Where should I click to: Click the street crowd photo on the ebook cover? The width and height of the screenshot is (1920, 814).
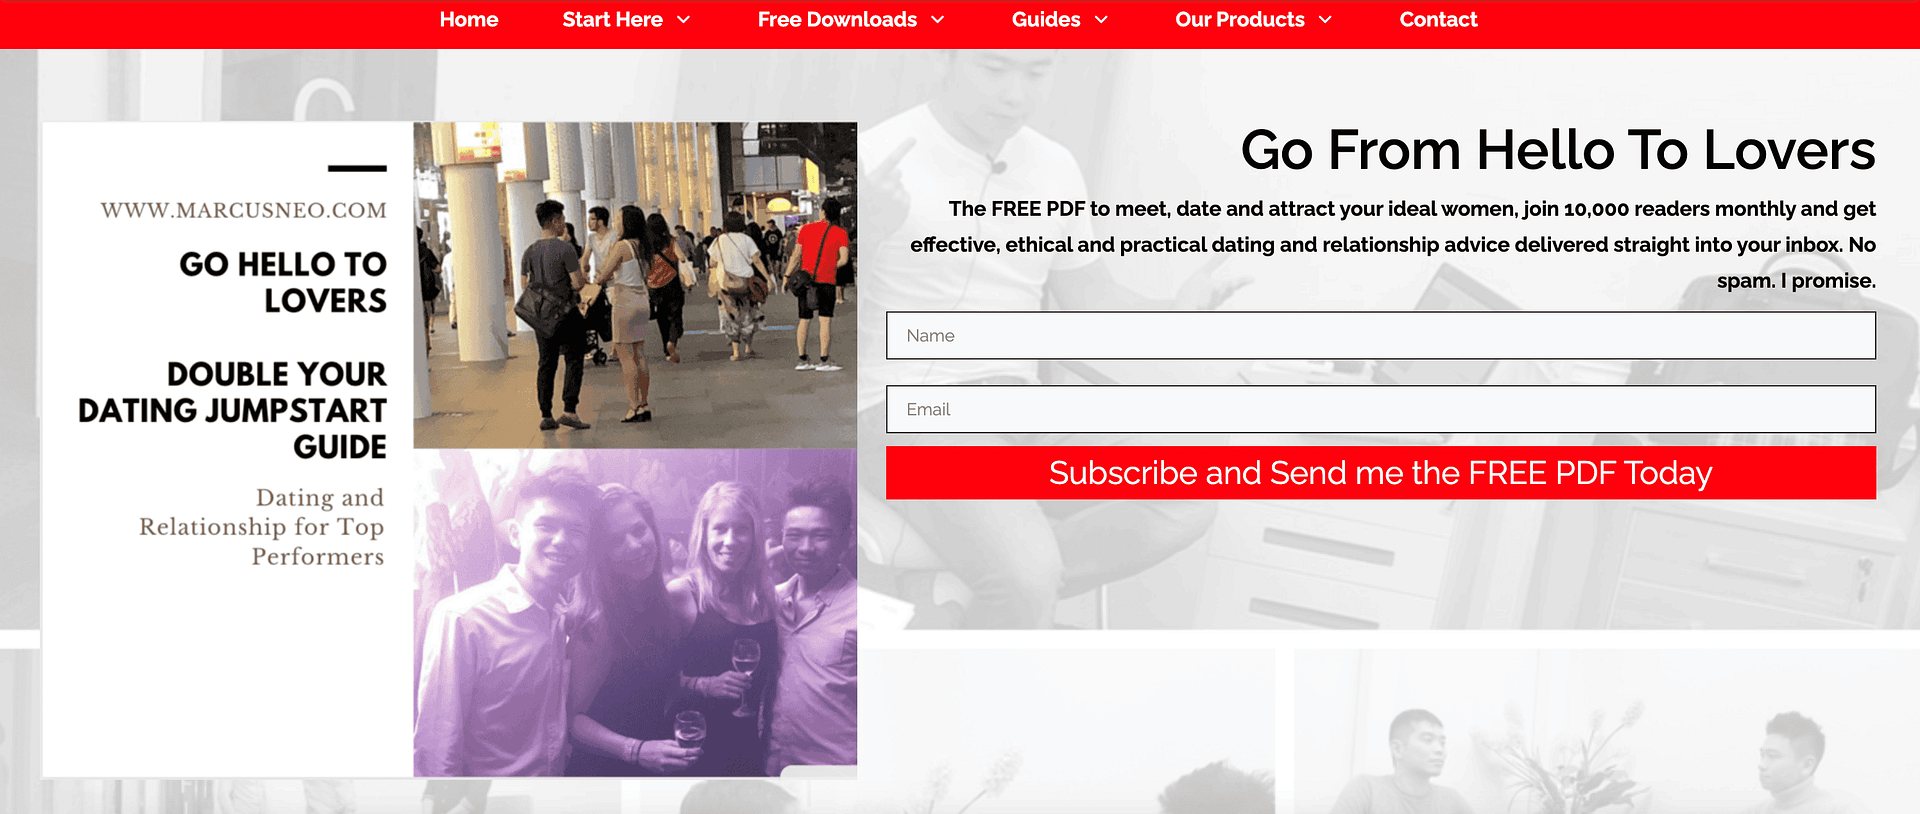point(635,285)
